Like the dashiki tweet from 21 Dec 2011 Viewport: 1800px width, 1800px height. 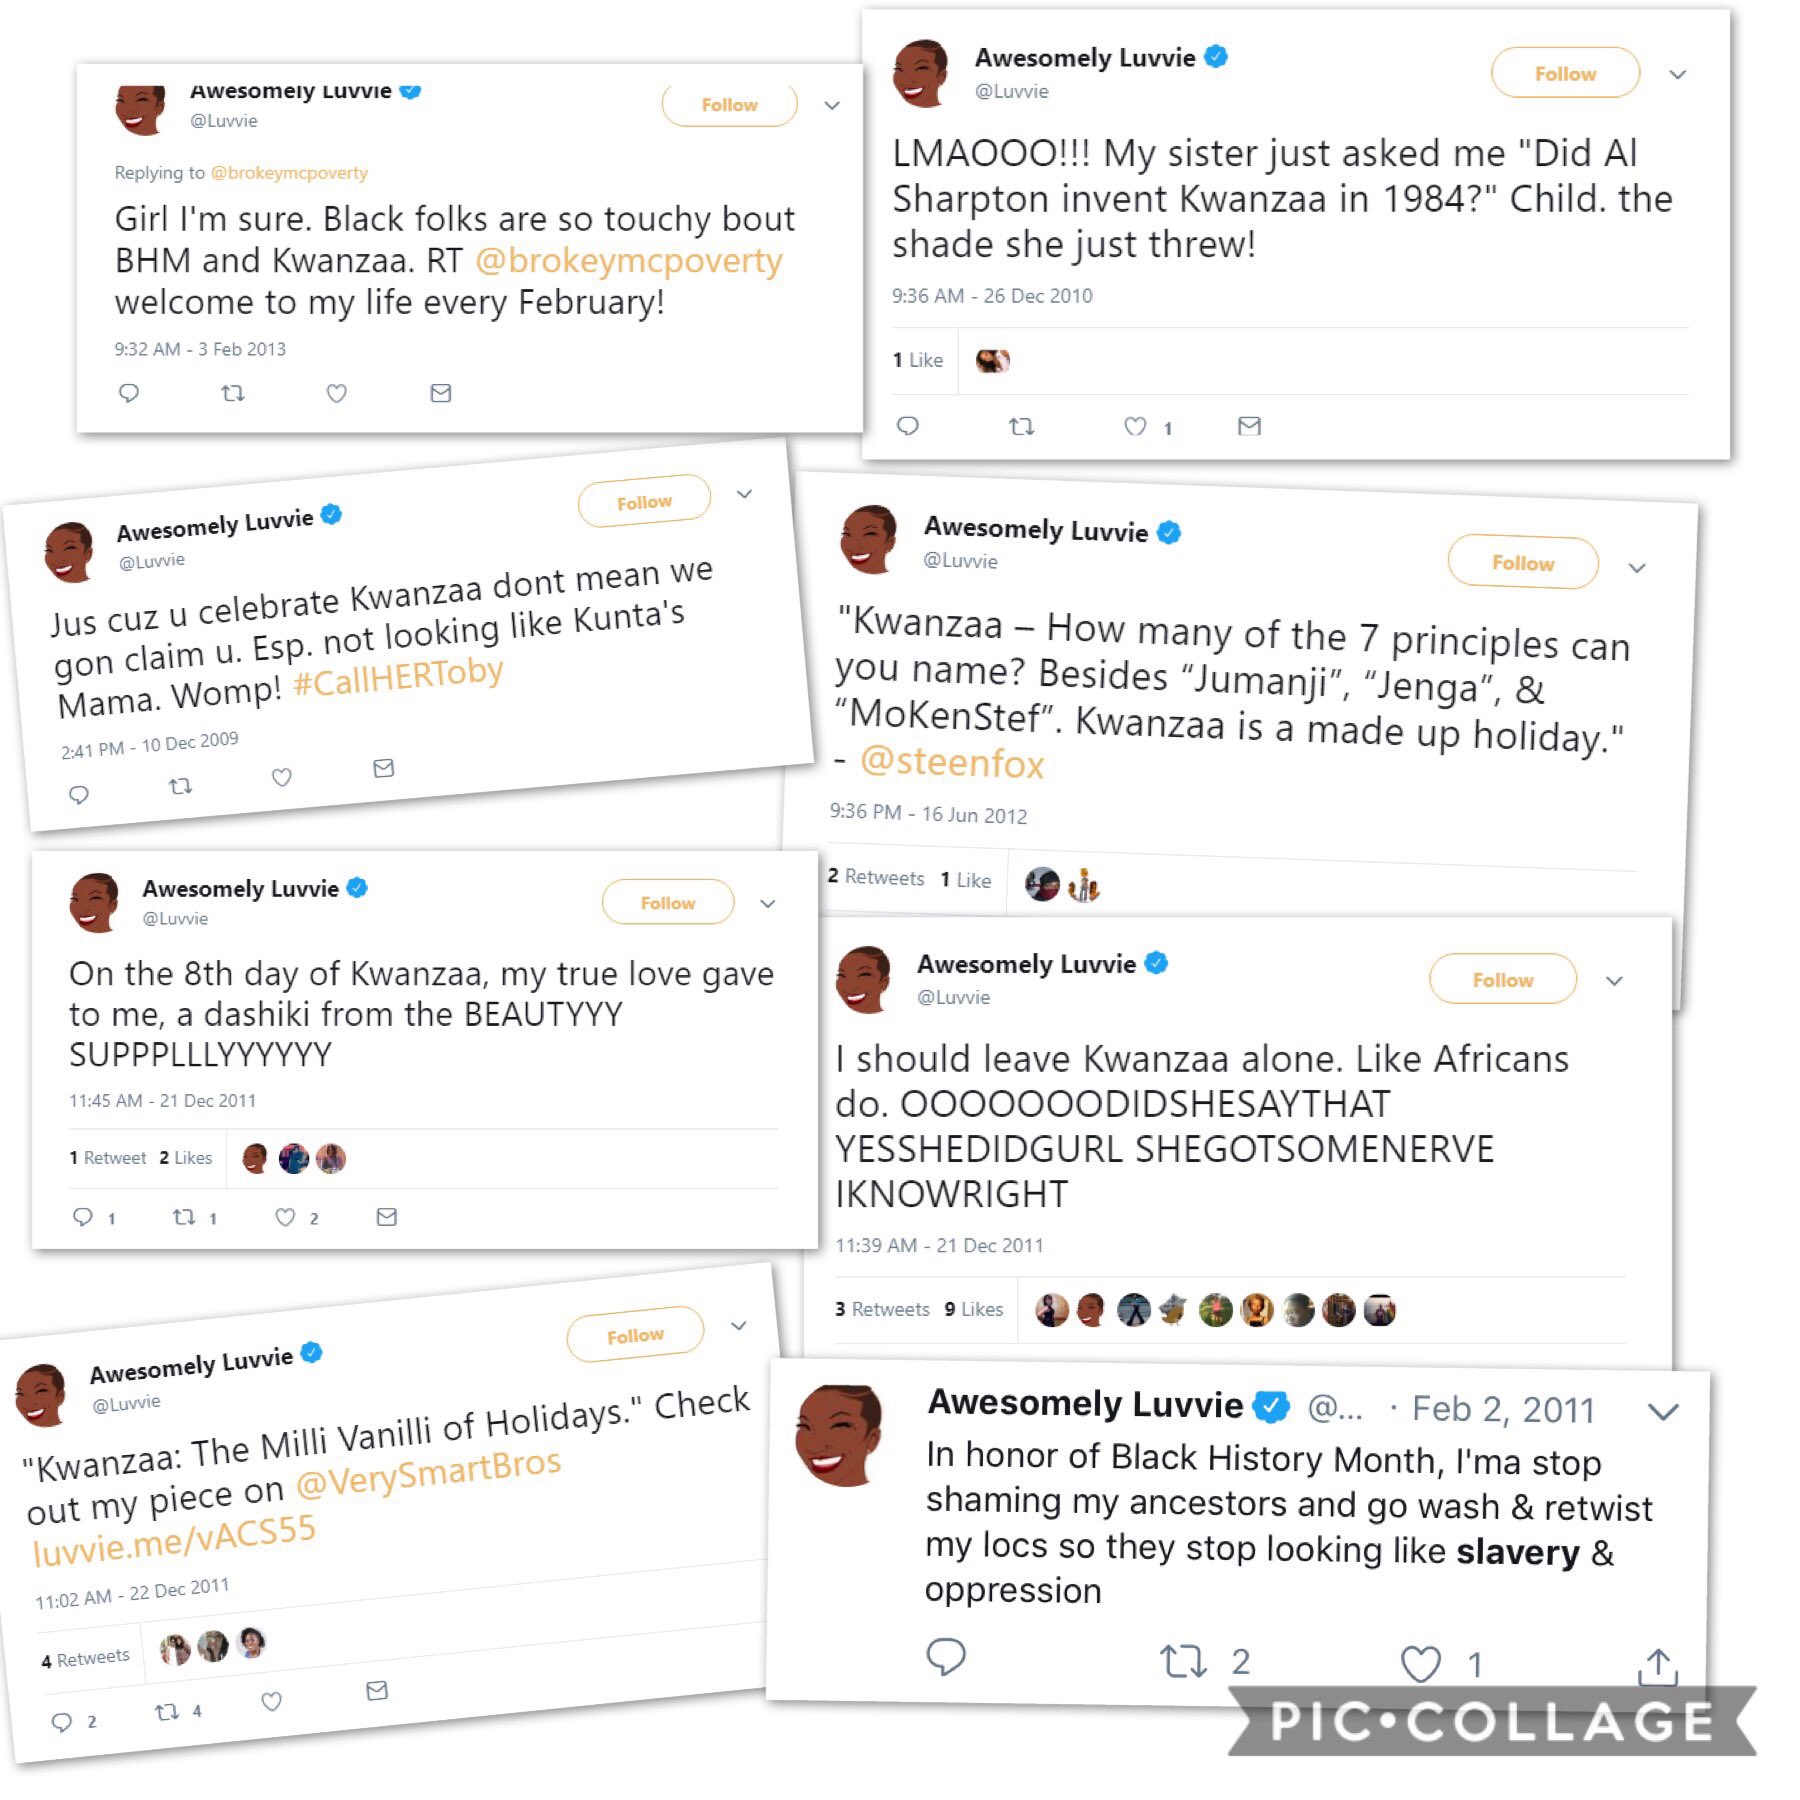285,1217
